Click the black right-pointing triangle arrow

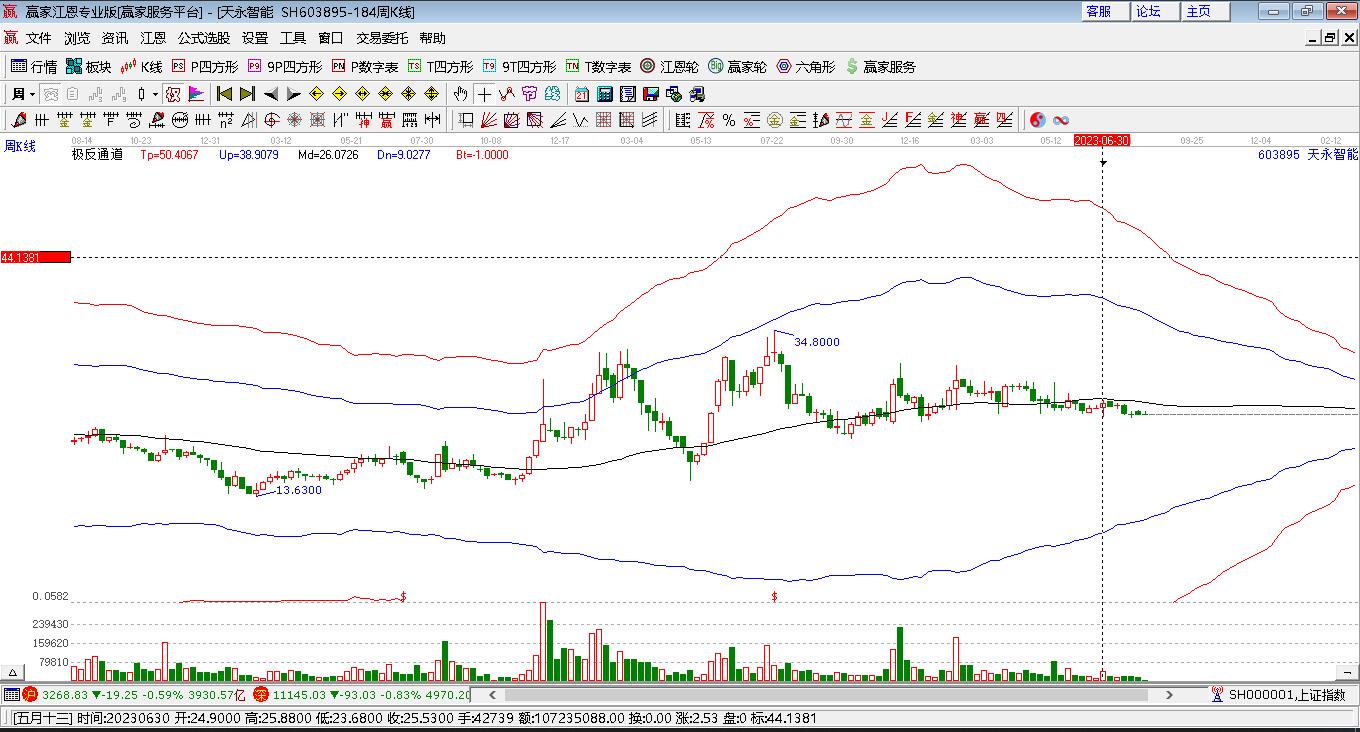(x=293, y=94)
